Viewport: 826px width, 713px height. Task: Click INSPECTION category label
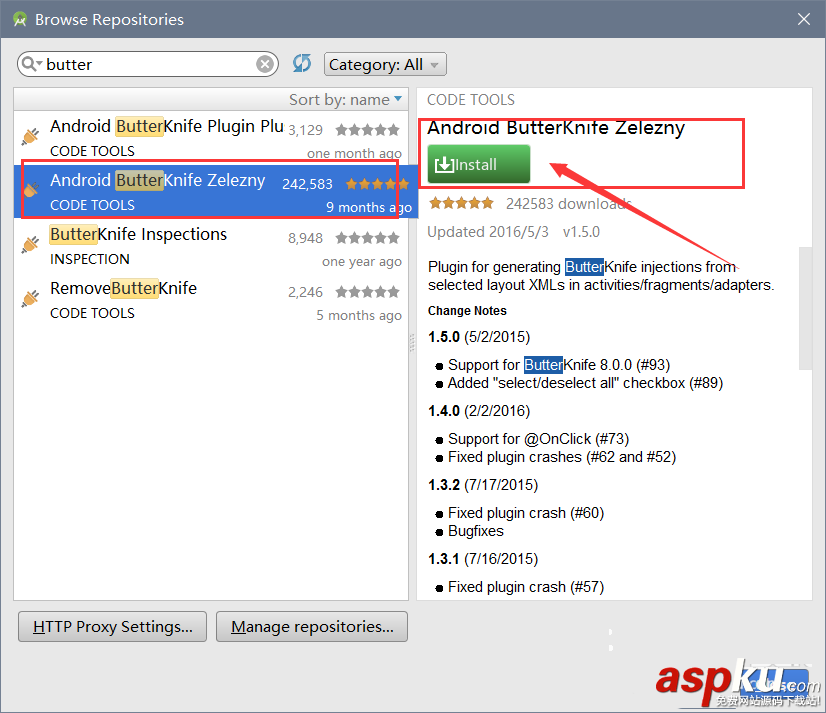pyautogui.click(x=90, y=259)
